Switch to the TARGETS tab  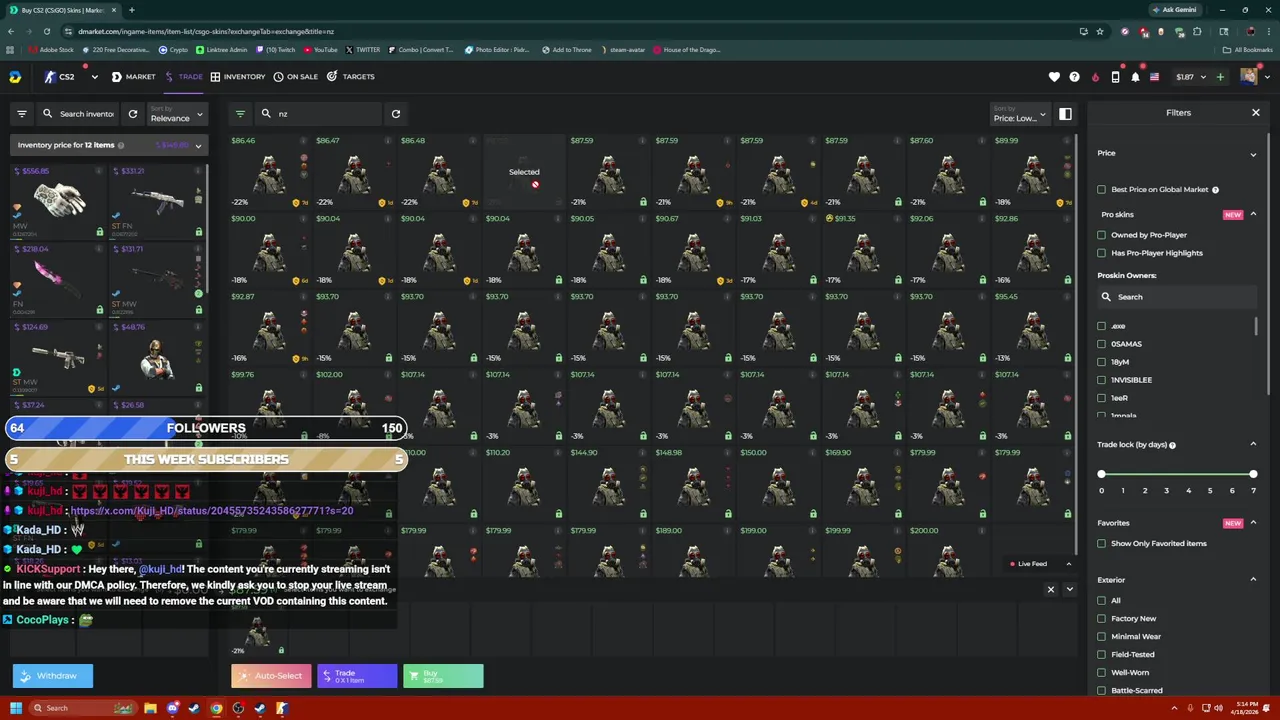click(351, 77)
